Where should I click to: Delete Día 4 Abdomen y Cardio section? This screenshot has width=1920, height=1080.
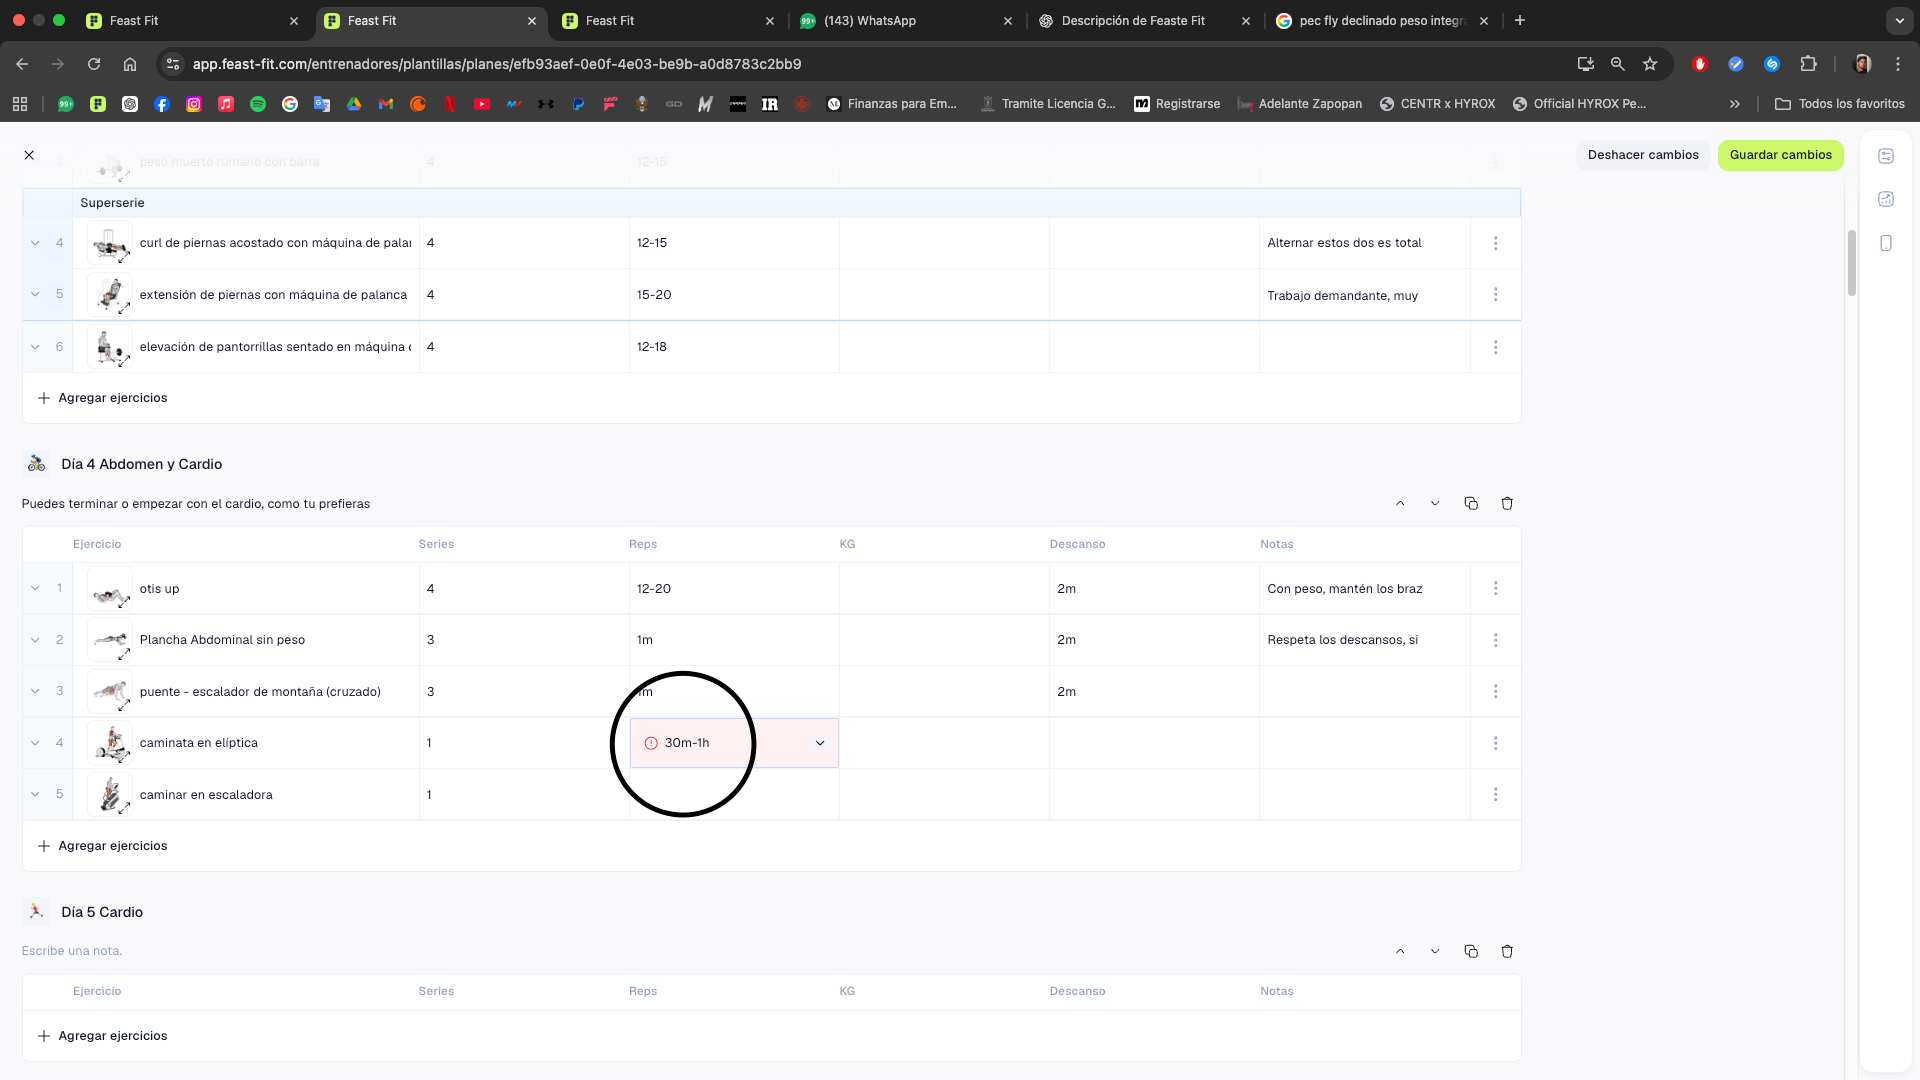click(1507, 504)
